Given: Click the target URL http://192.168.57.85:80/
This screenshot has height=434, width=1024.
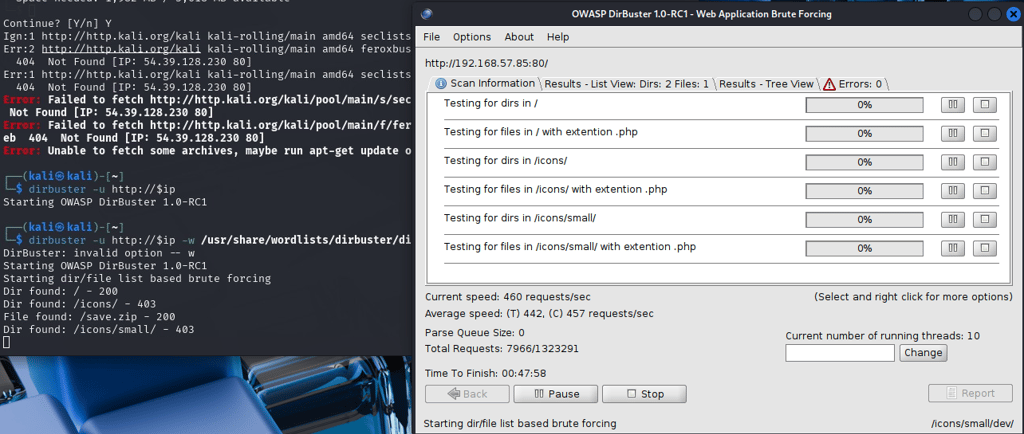Looking at the screenshot, I should pos(486,63).
